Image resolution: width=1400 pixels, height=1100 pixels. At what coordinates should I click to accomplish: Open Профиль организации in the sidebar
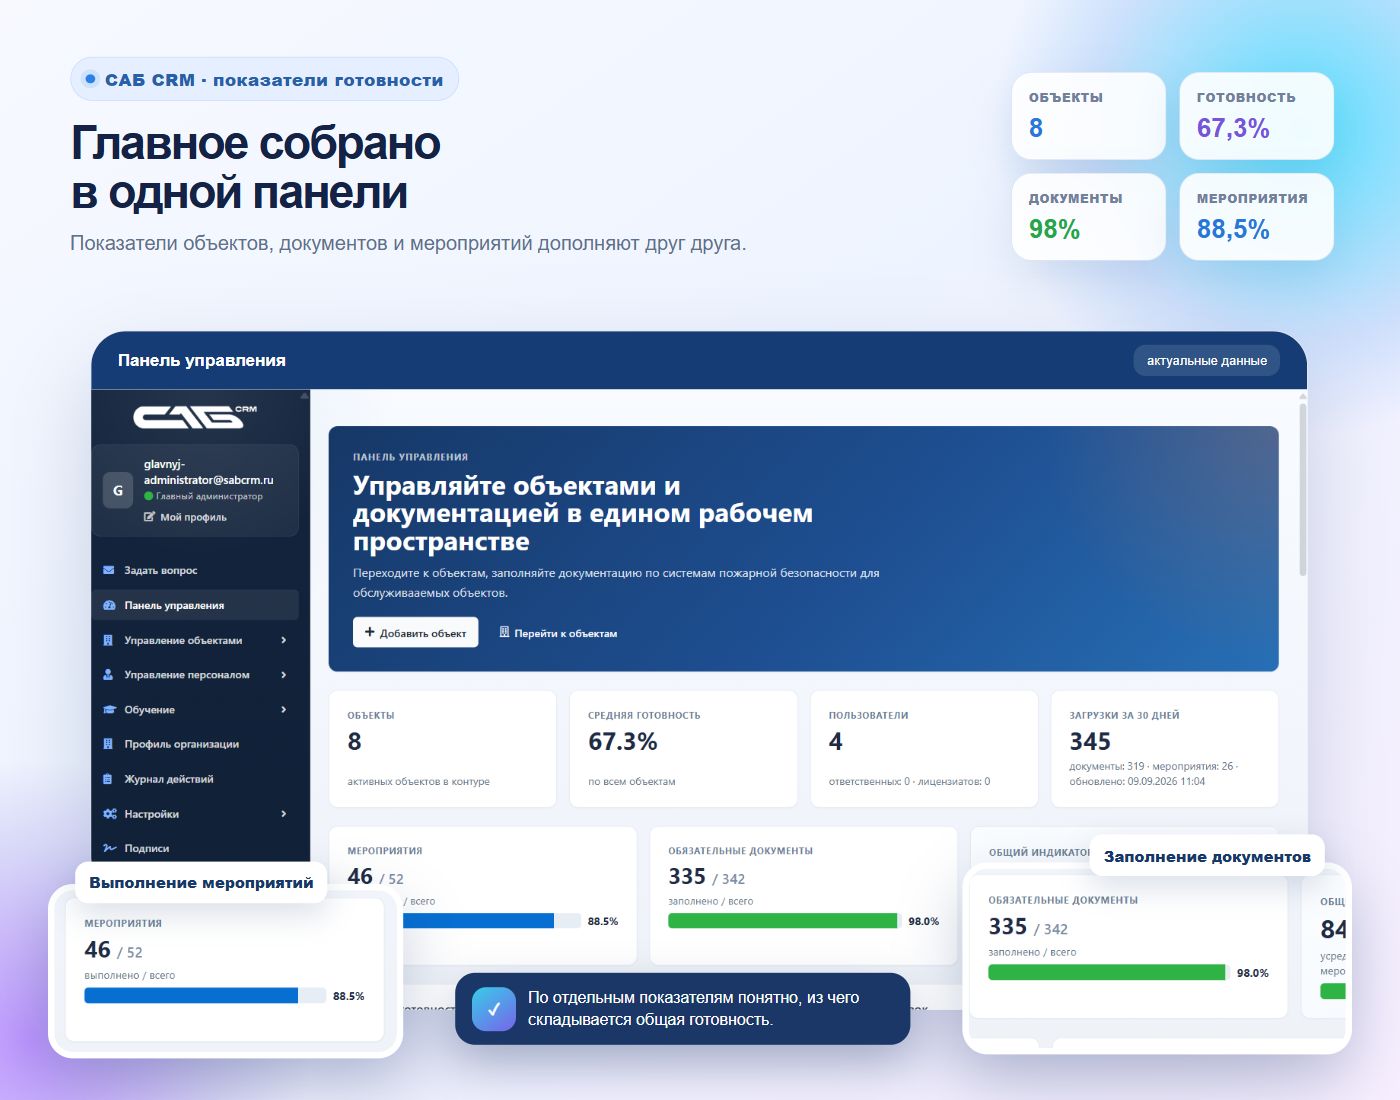tap(195, 744)
